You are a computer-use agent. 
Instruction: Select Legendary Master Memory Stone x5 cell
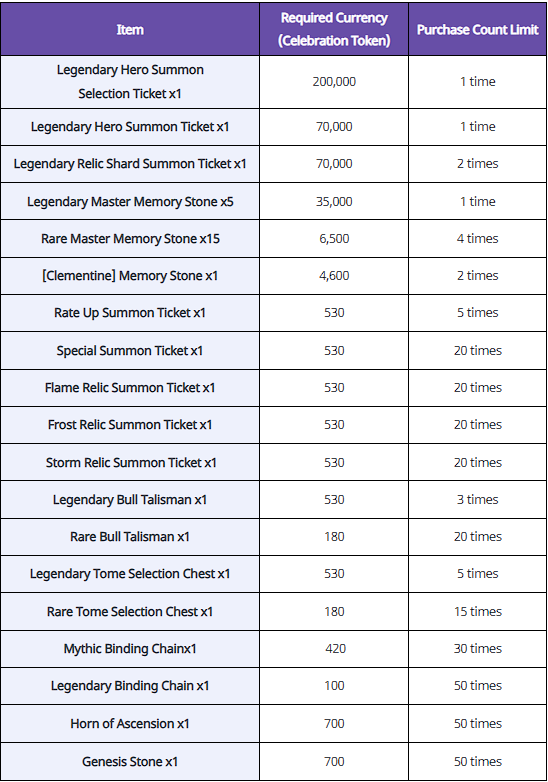130,201
